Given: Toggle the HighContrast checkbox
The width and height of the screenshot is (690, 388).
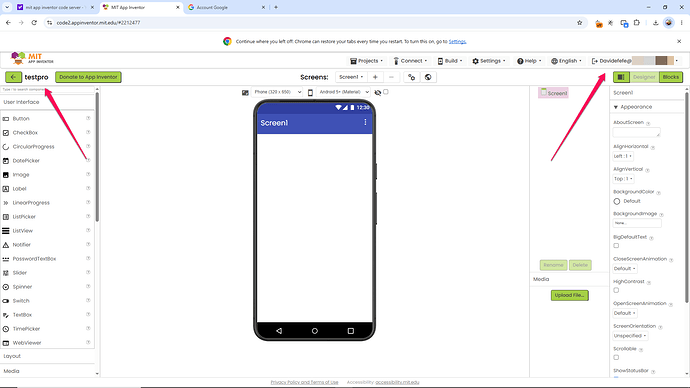Looking at the screenshot, I should 616,290.
